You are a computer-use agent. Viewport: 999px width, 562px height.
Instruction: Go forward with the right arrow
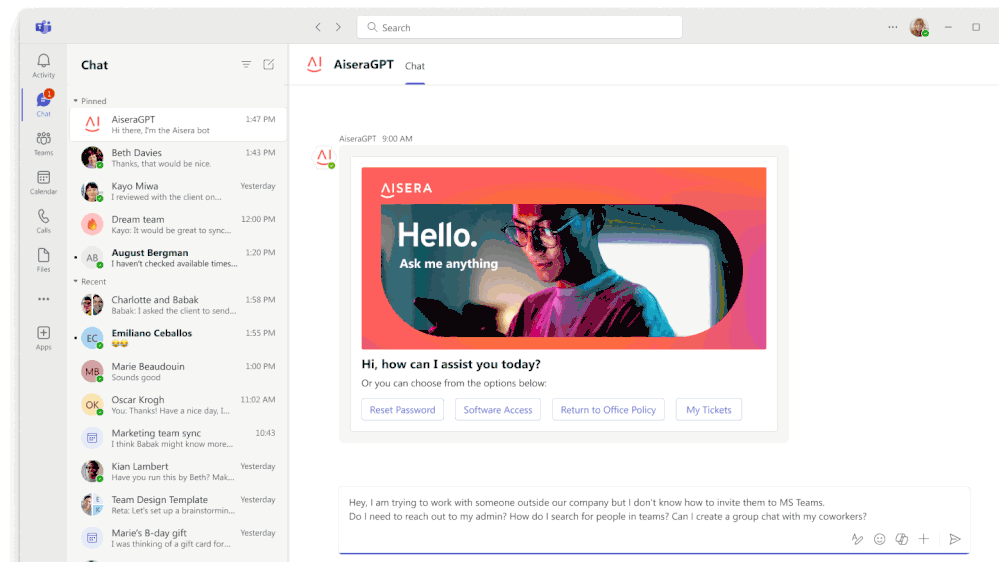[338, 27]
